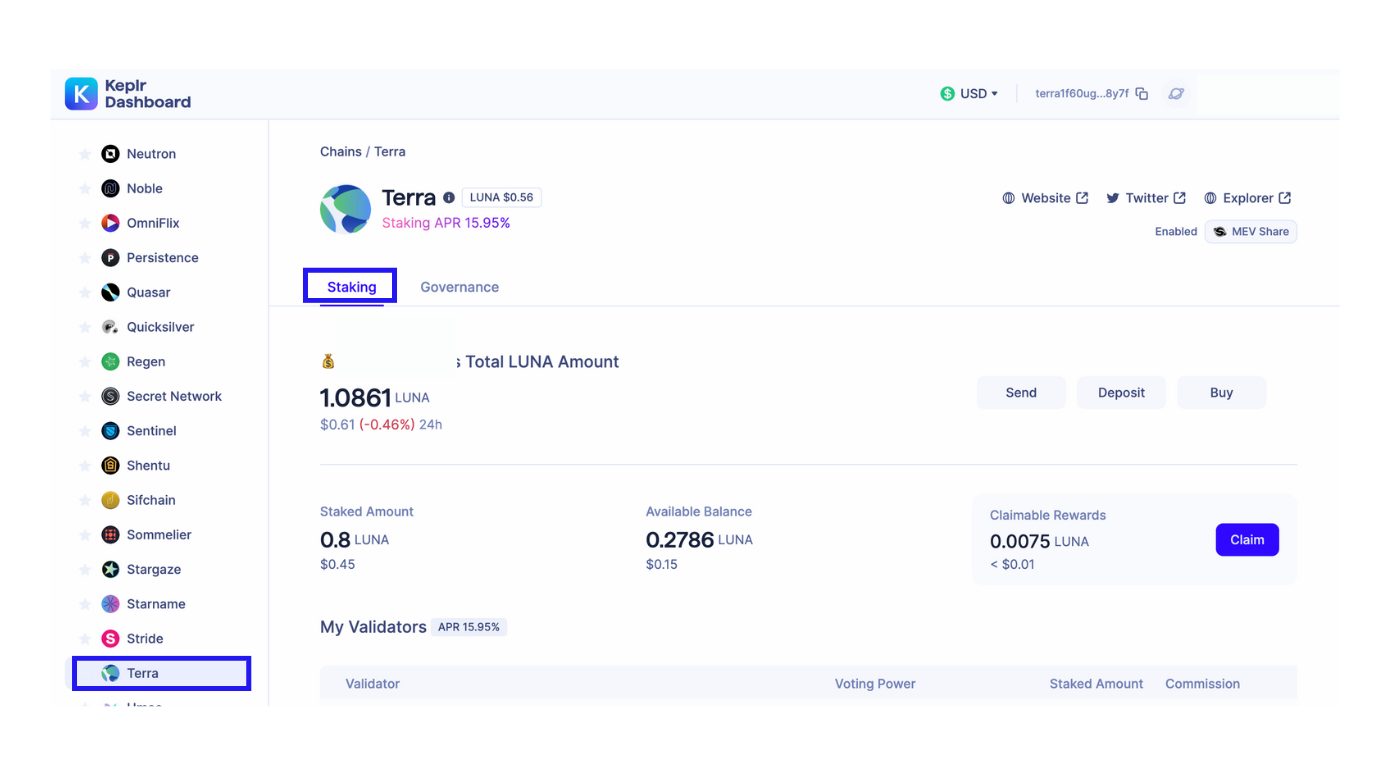Click the info icon next to Terra
Image resolution: width=1386 pixels, height=772 pixels.
[449, 198]
